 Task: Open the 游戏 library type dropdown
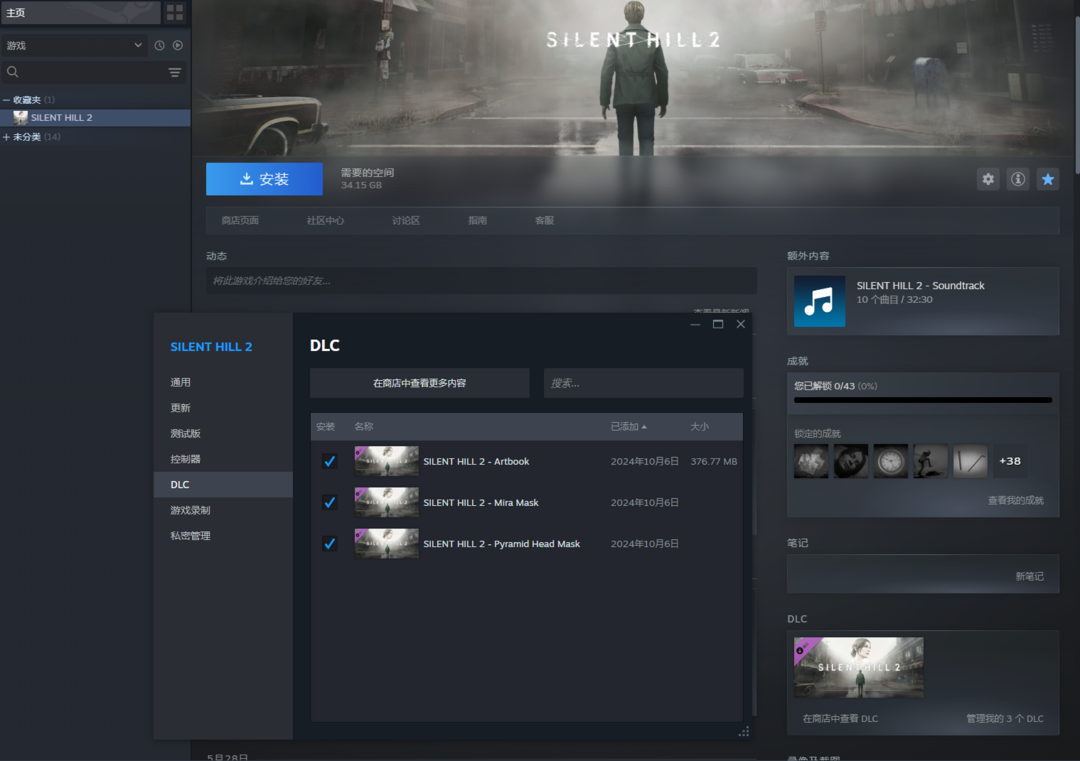74,45
